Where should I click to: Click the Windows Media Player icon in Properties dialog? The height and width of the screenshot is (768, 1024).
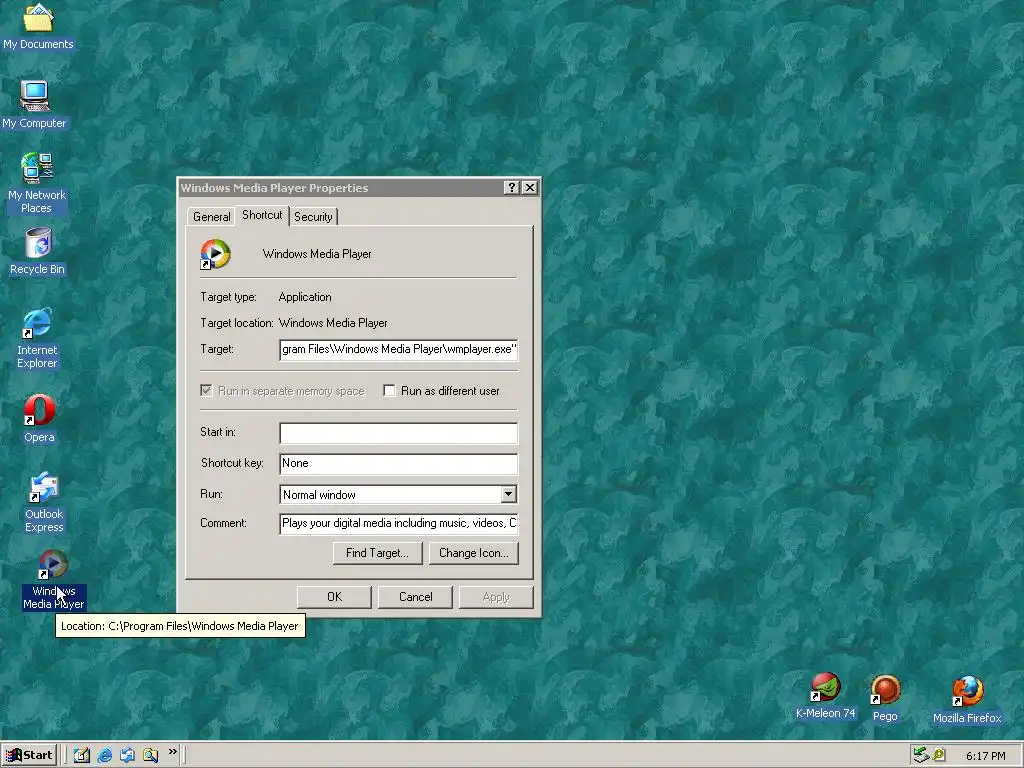(216, 254)
